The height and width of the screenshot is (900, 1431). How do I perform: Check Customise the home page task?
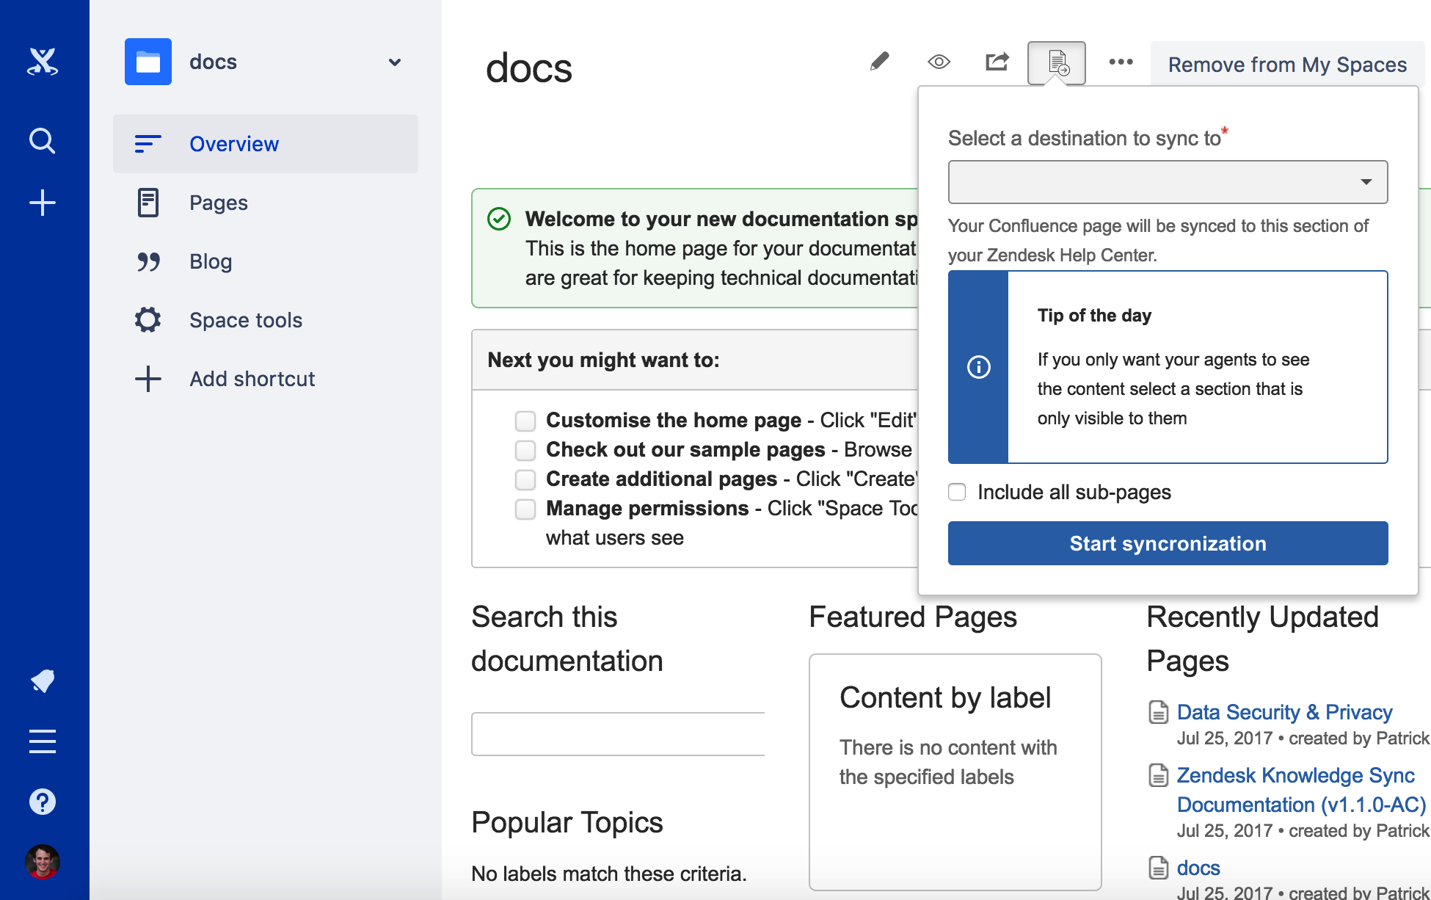click(525, 421)
